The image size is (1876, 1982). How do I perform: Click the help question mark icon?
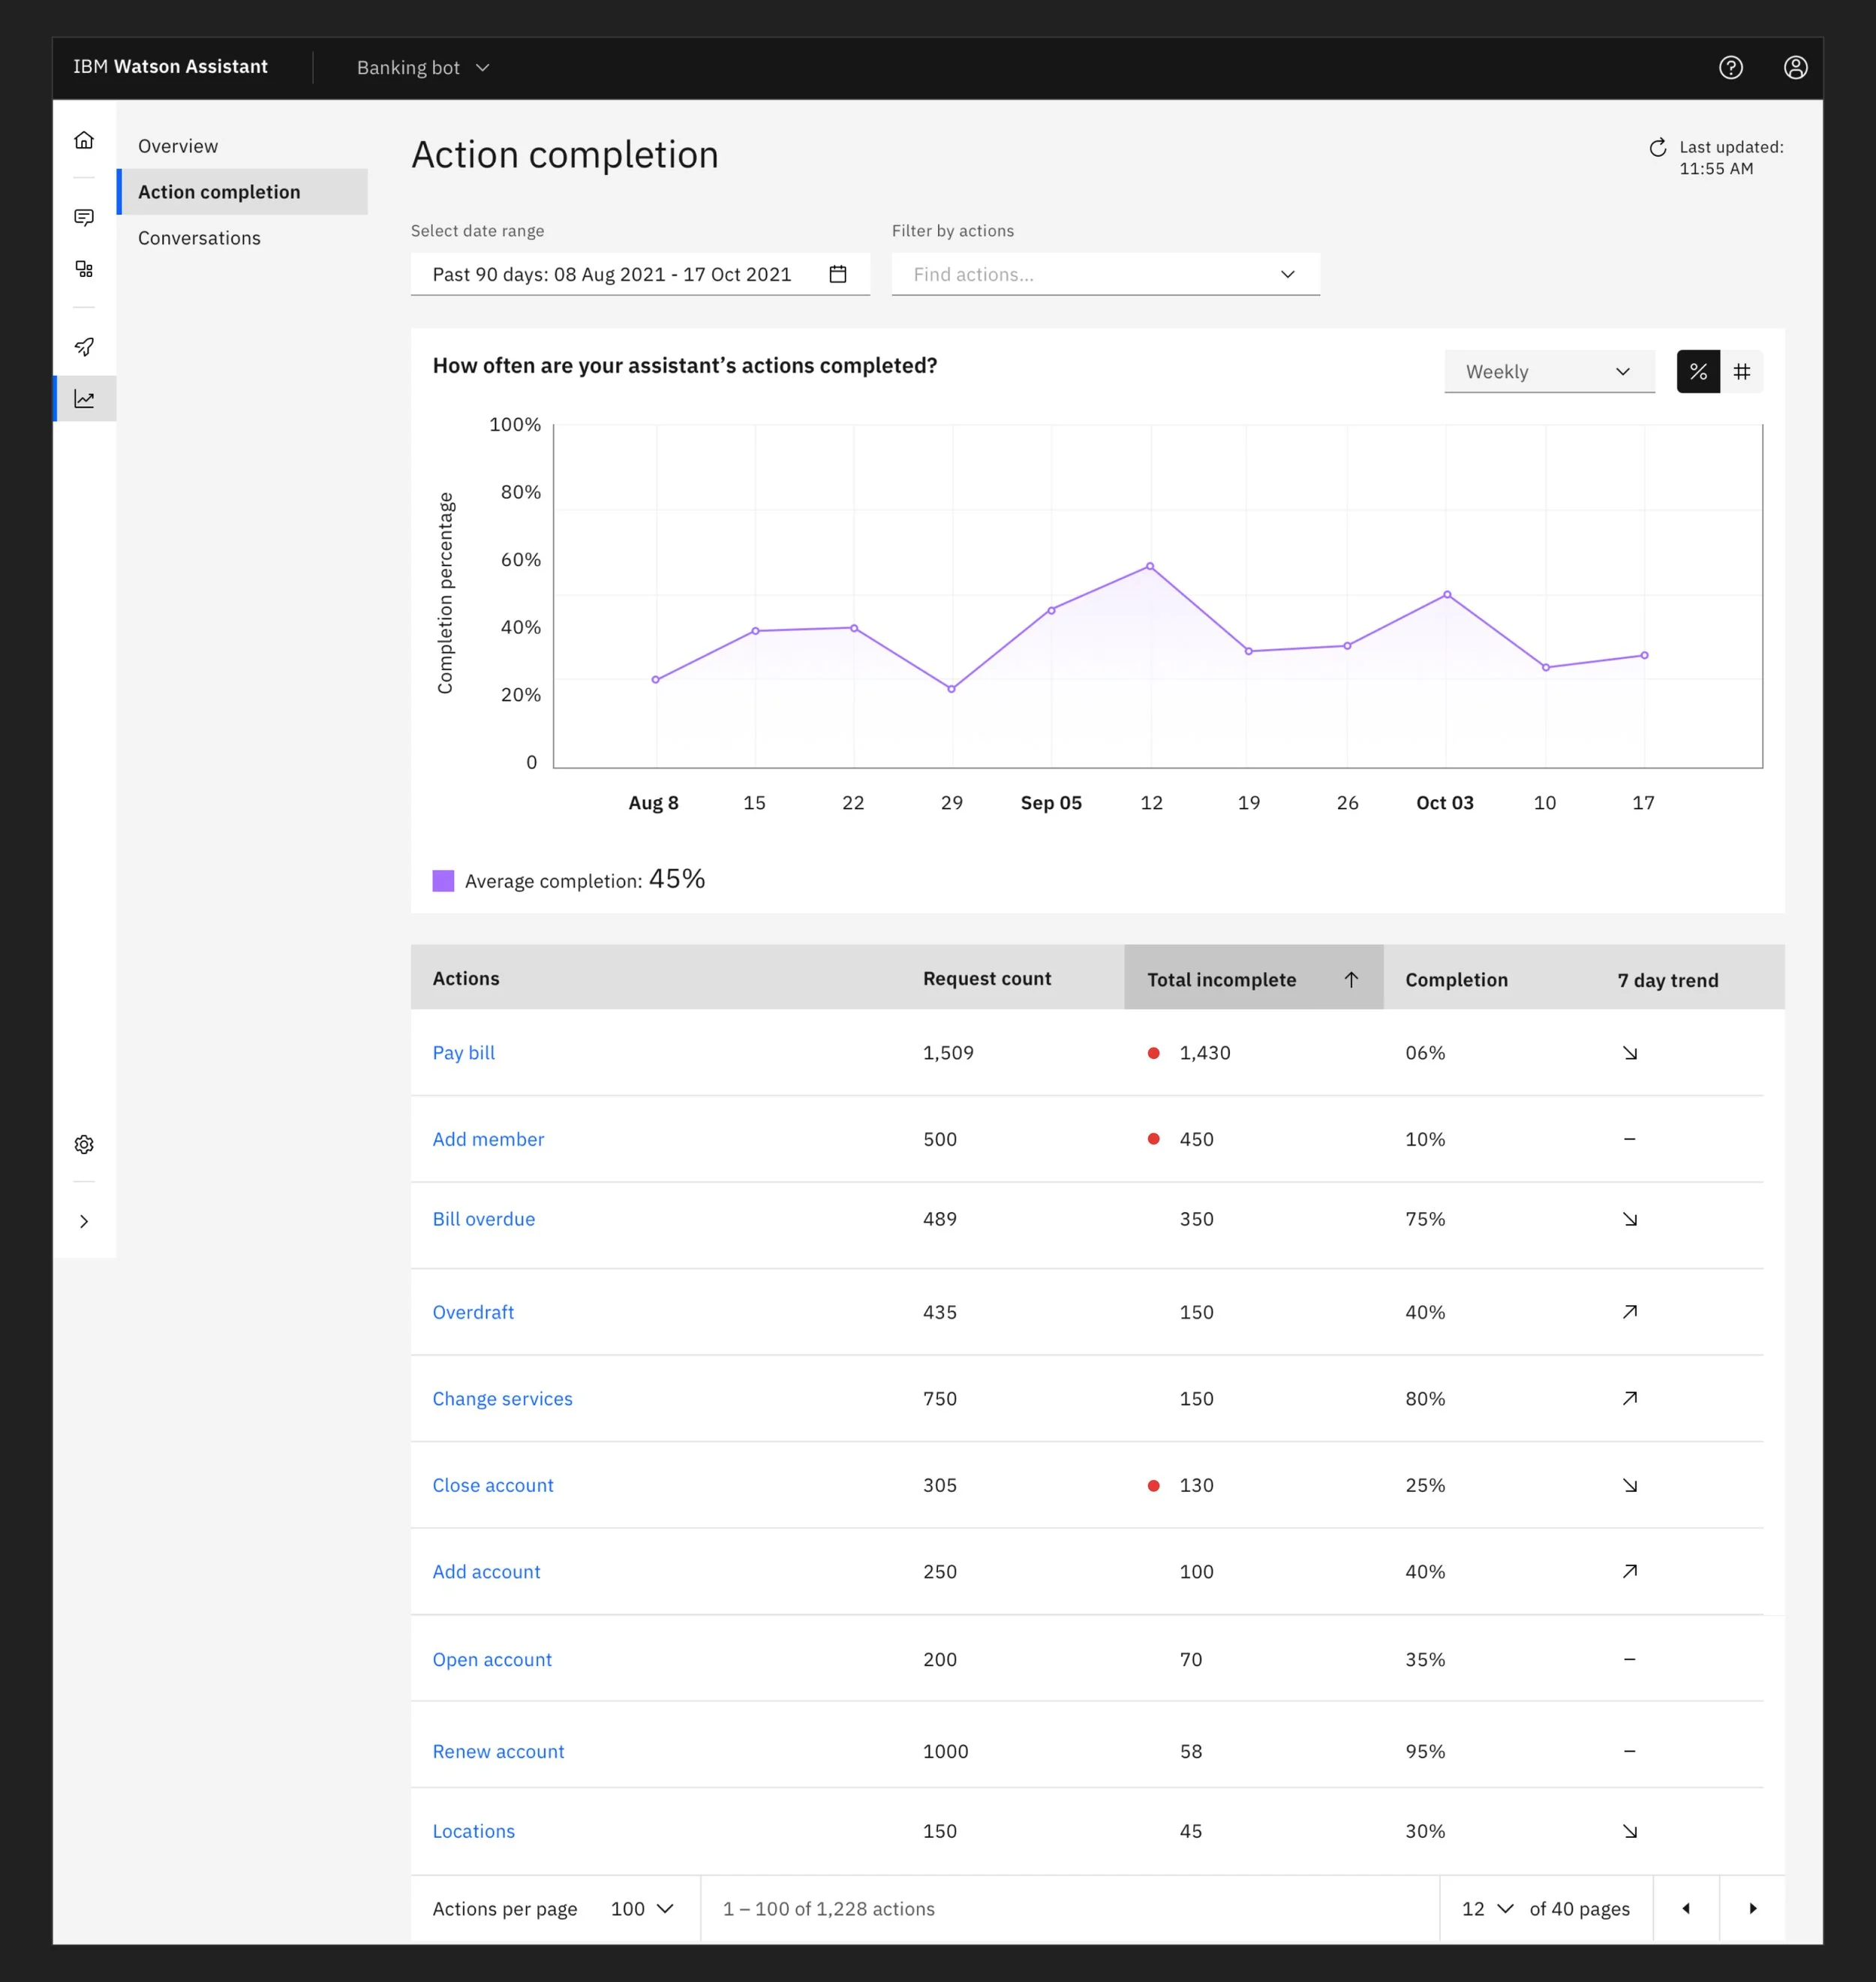tap(1730, 67)
